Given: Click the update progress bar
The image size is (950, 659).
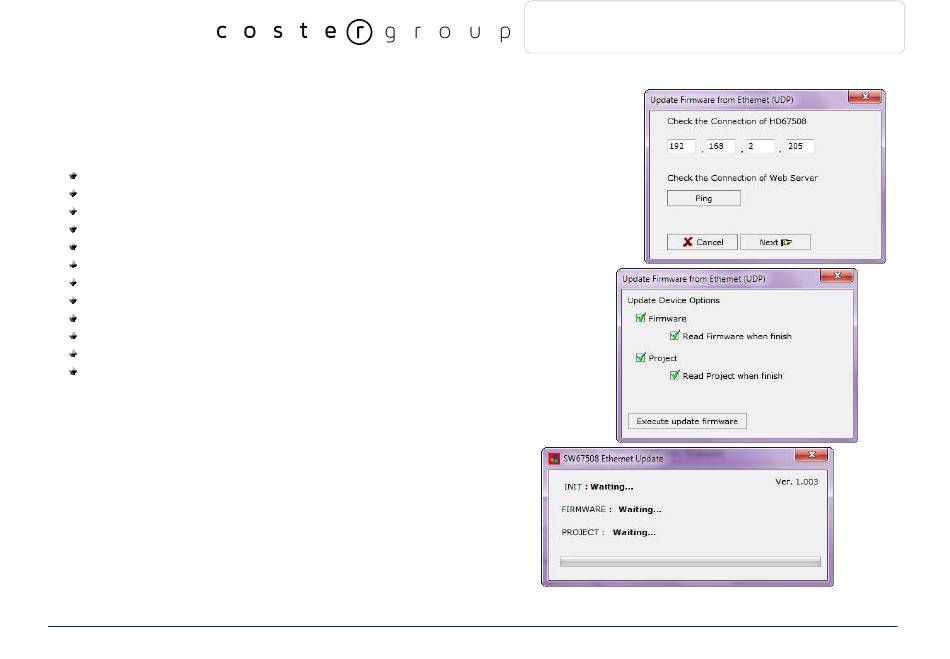Looking at the screenshot, I should [690, 562].
